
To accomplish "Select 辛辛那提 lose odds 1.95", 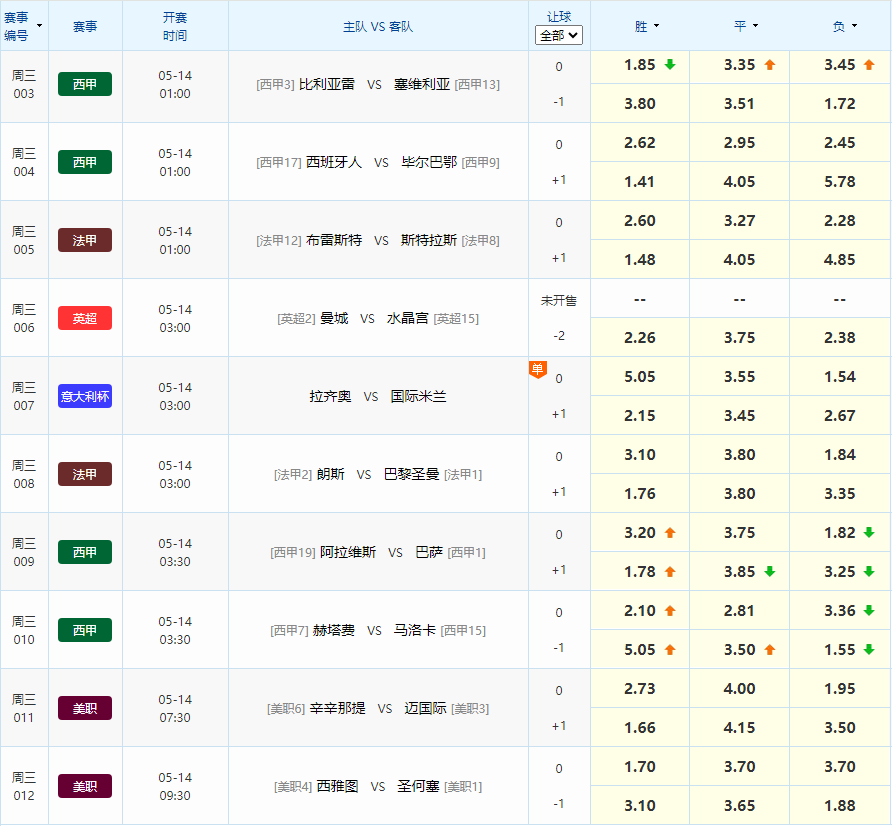I will pyautogui.click(x=840, y=688).
